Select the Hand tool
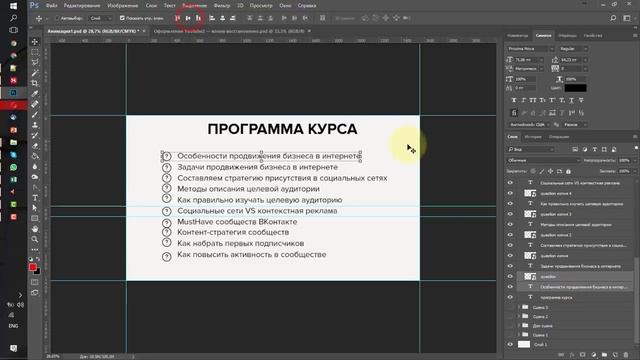The width and height of the screenshot is (640, 360). coord(35,229)
